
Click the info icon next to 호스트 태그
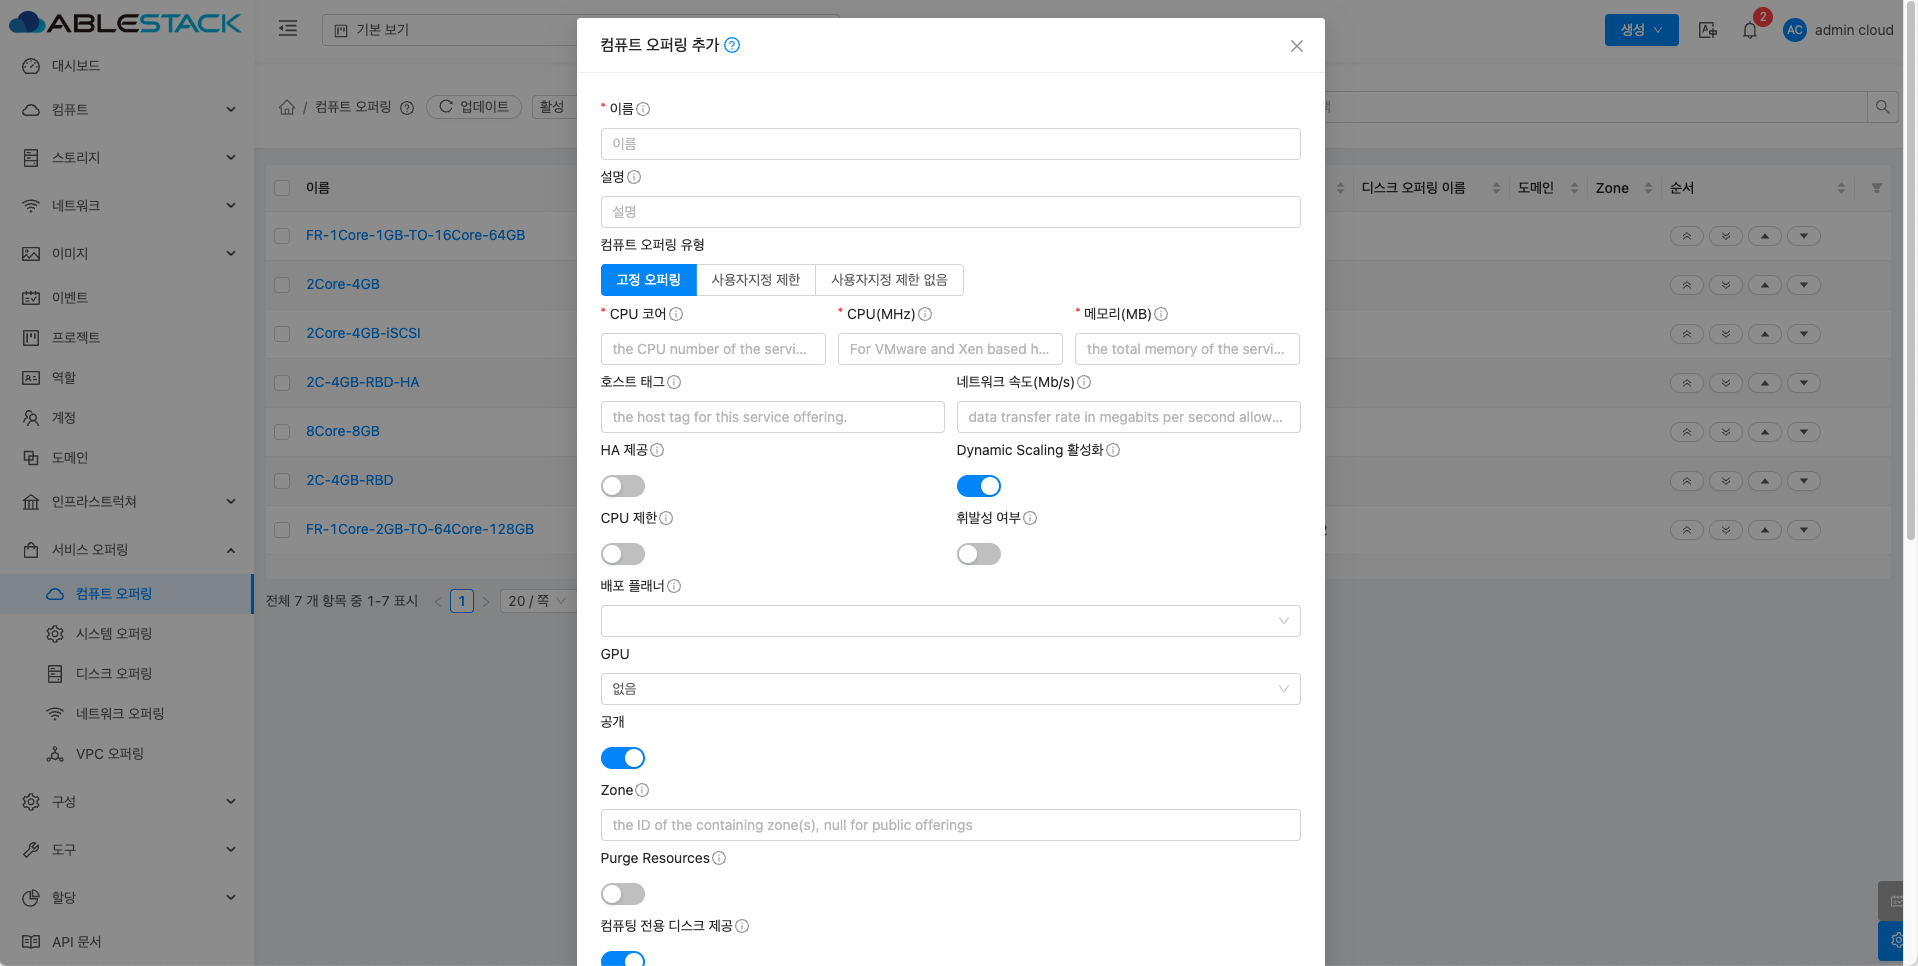[674, 382]
